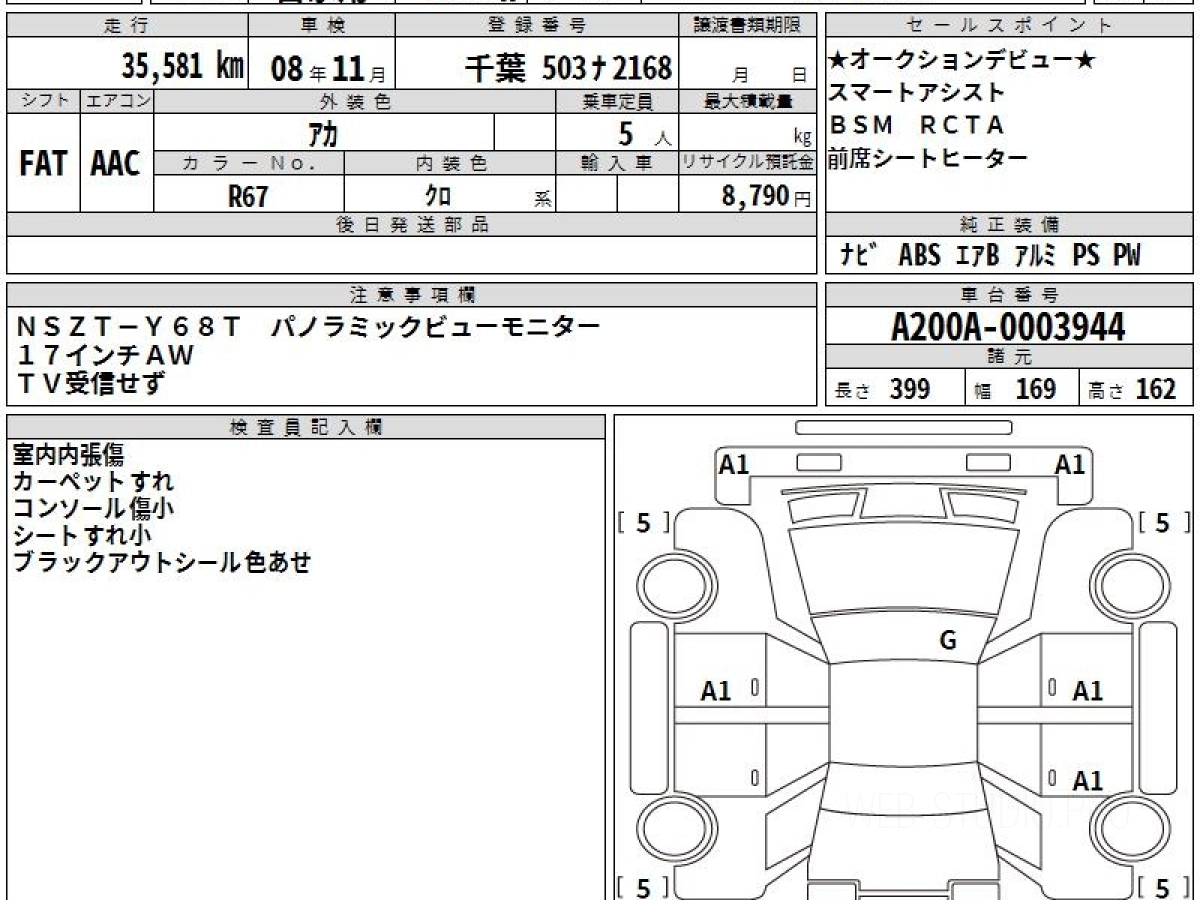
Task: Click the 車検 header cell
Action: click(x=321, y=26)
